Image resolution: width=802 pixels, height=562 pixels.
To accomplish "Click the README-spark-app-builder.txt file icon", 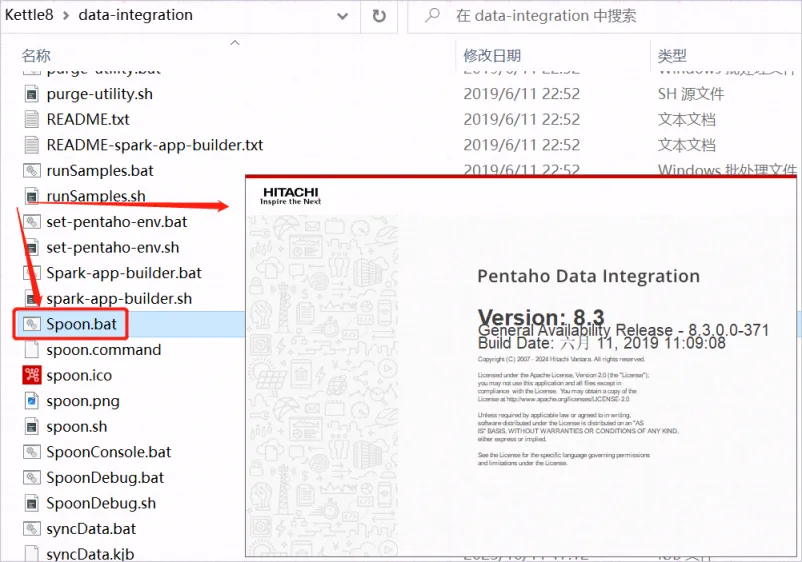I will point(32,145).
